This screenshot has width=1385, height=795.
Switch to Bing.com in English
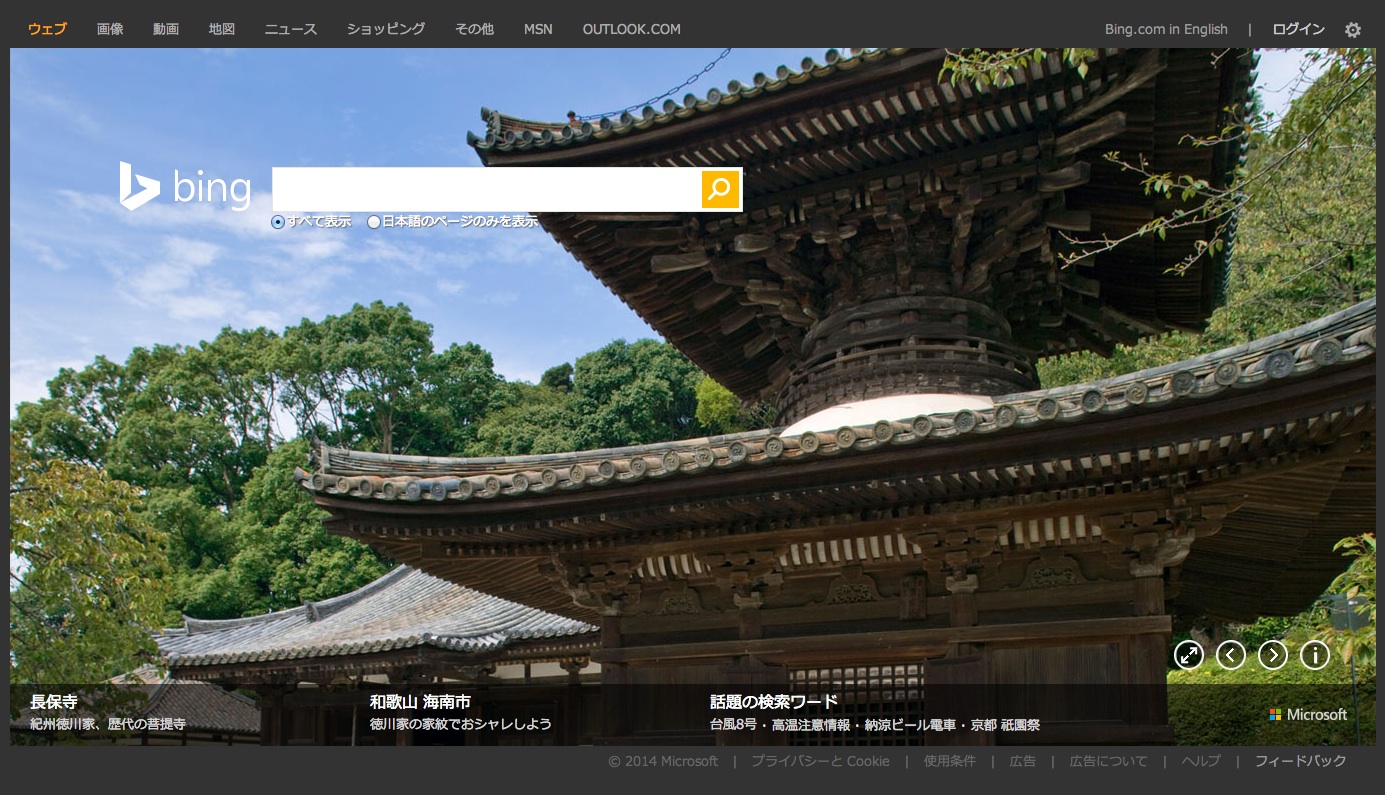[x=1166, y=29]
